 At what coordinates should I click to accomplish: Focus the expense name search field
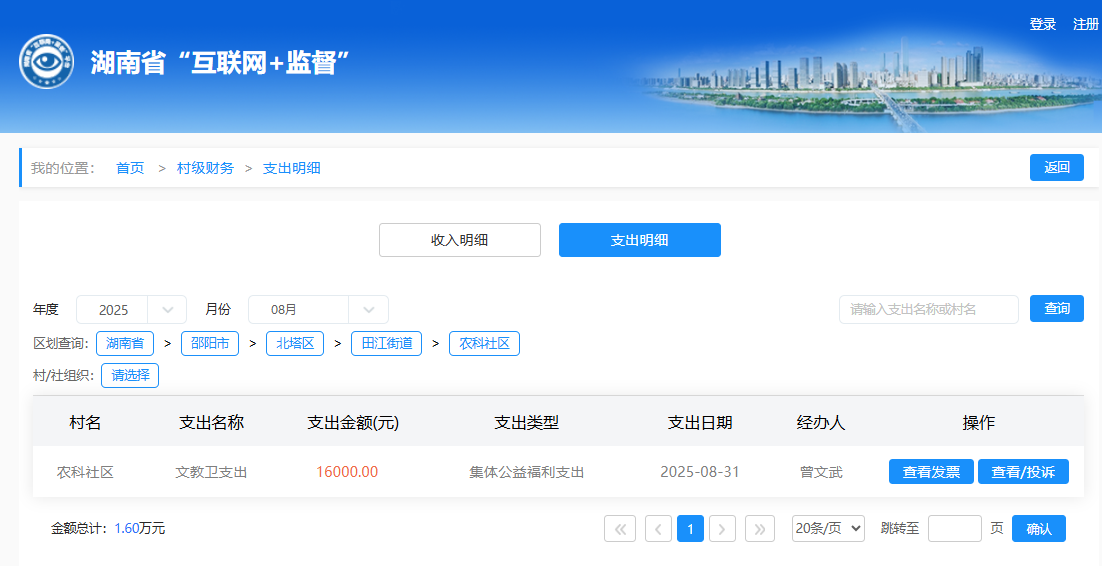point(928,309)
